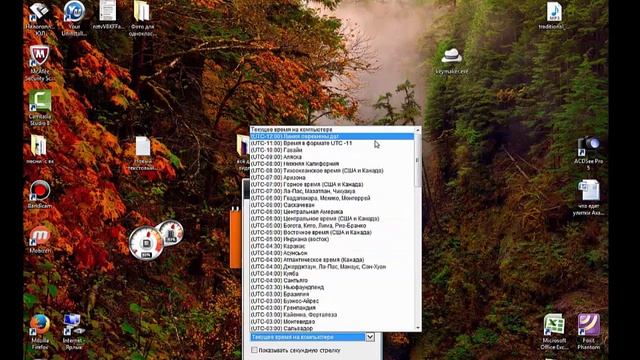Open the Microsoft Office Excel shortcut
The image size is (640, 360).
pos(554,325)
